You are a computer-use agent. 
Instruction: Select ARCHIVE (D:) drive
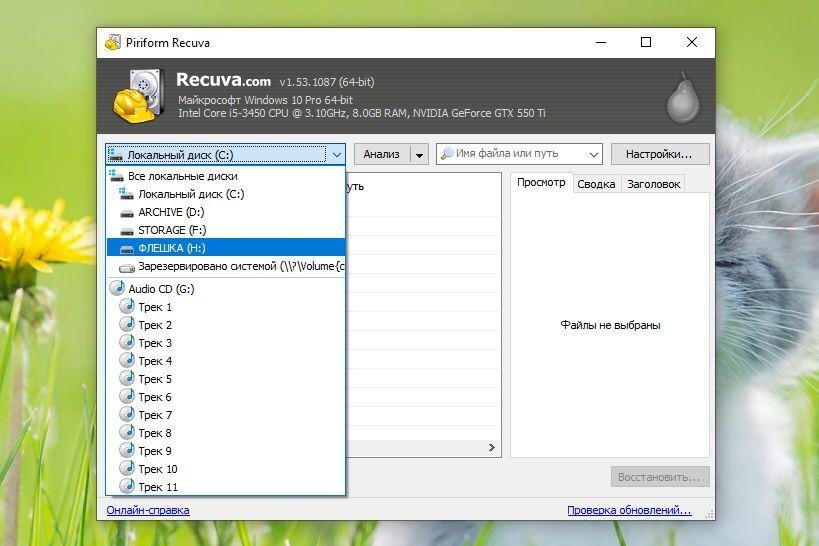pos(225,212)
